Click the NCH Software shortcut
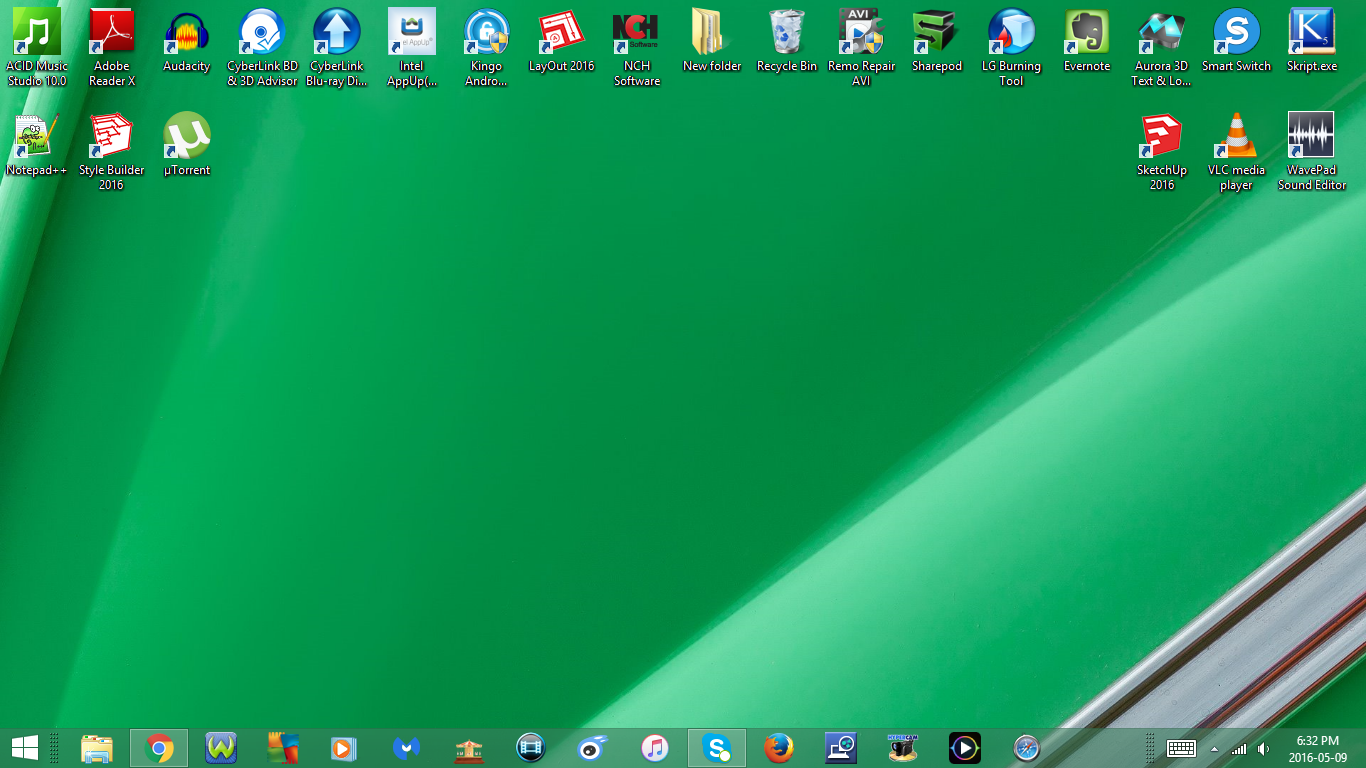This screenshot has height=768, width=1366. click(x=637, y=32)
